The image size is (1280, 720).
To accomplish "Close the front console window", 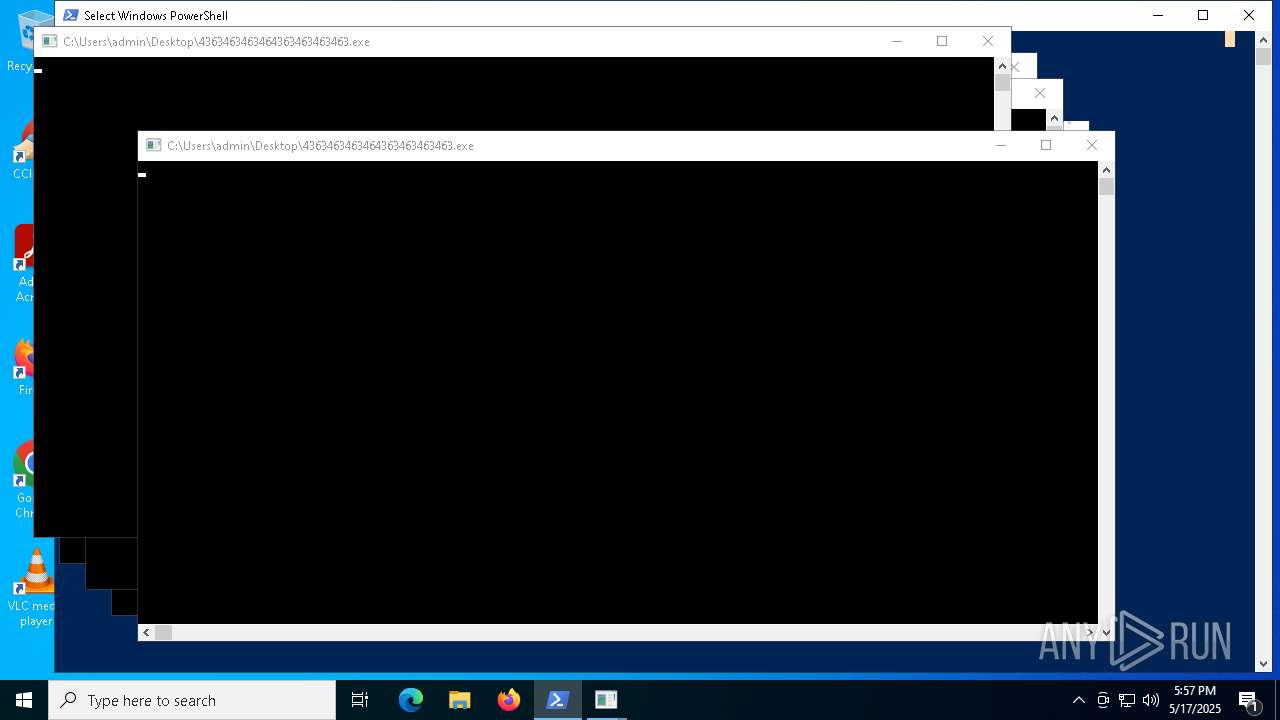I will pos(1092,146).
